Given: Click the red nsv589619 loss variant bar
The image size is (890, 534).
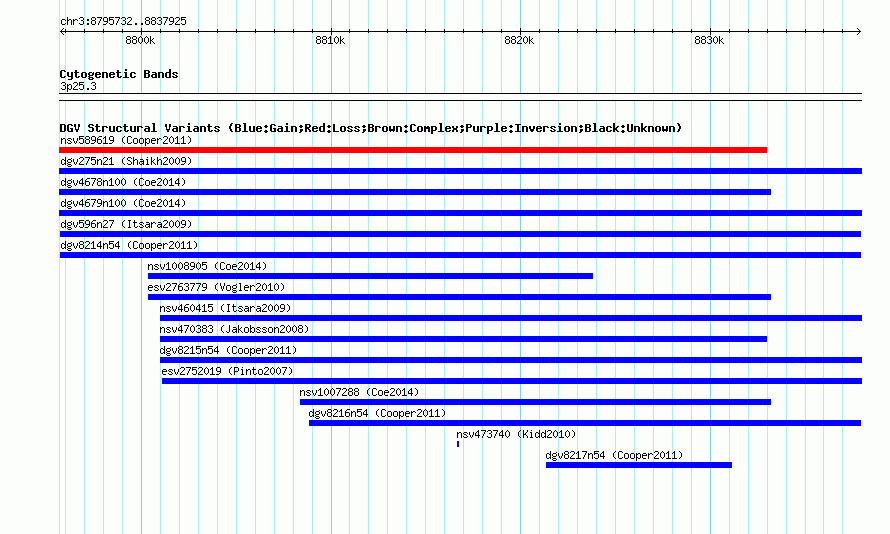Looking at the screenshot, I should 413,150.
